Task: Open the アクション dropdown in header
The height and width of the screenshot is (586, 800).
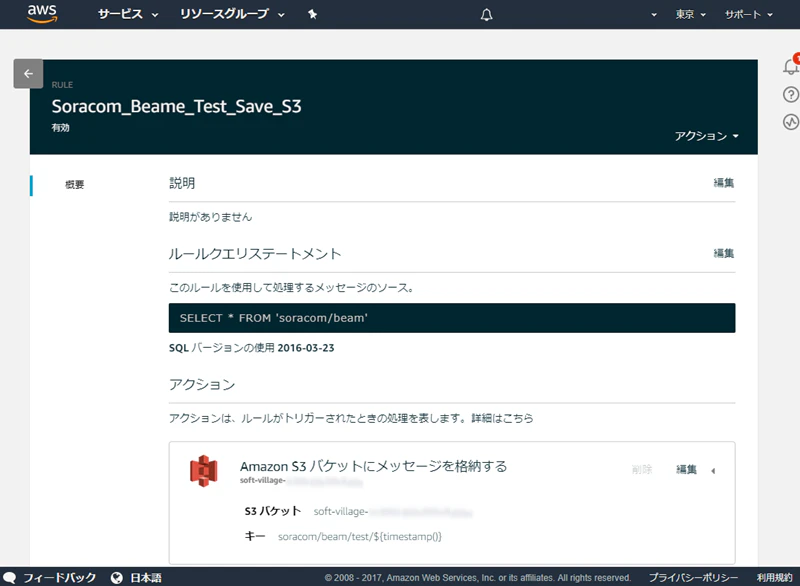Action: pos(707,136)
